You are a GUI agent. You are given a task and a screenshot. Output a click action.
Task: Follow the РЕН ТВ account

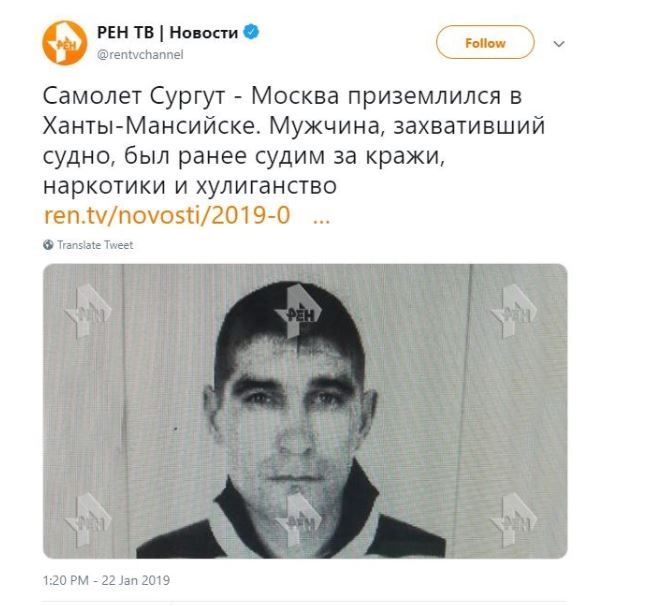[x=485, y=43]
